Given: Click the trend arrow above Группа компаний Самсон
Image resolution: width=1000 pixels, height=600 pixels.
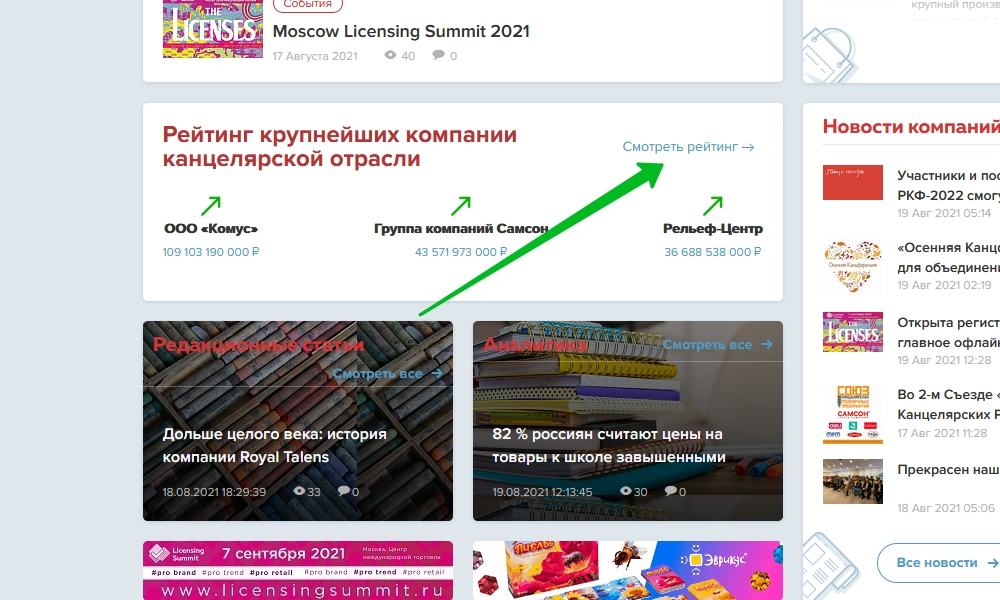Looking at the screenshot, I should coord(460,206).
